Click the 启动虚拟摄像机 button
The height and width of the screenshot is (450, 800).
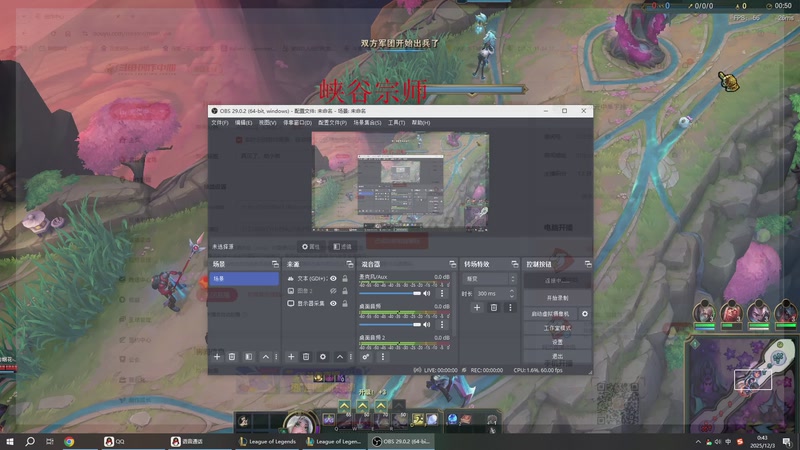click(x=550, y=314)
